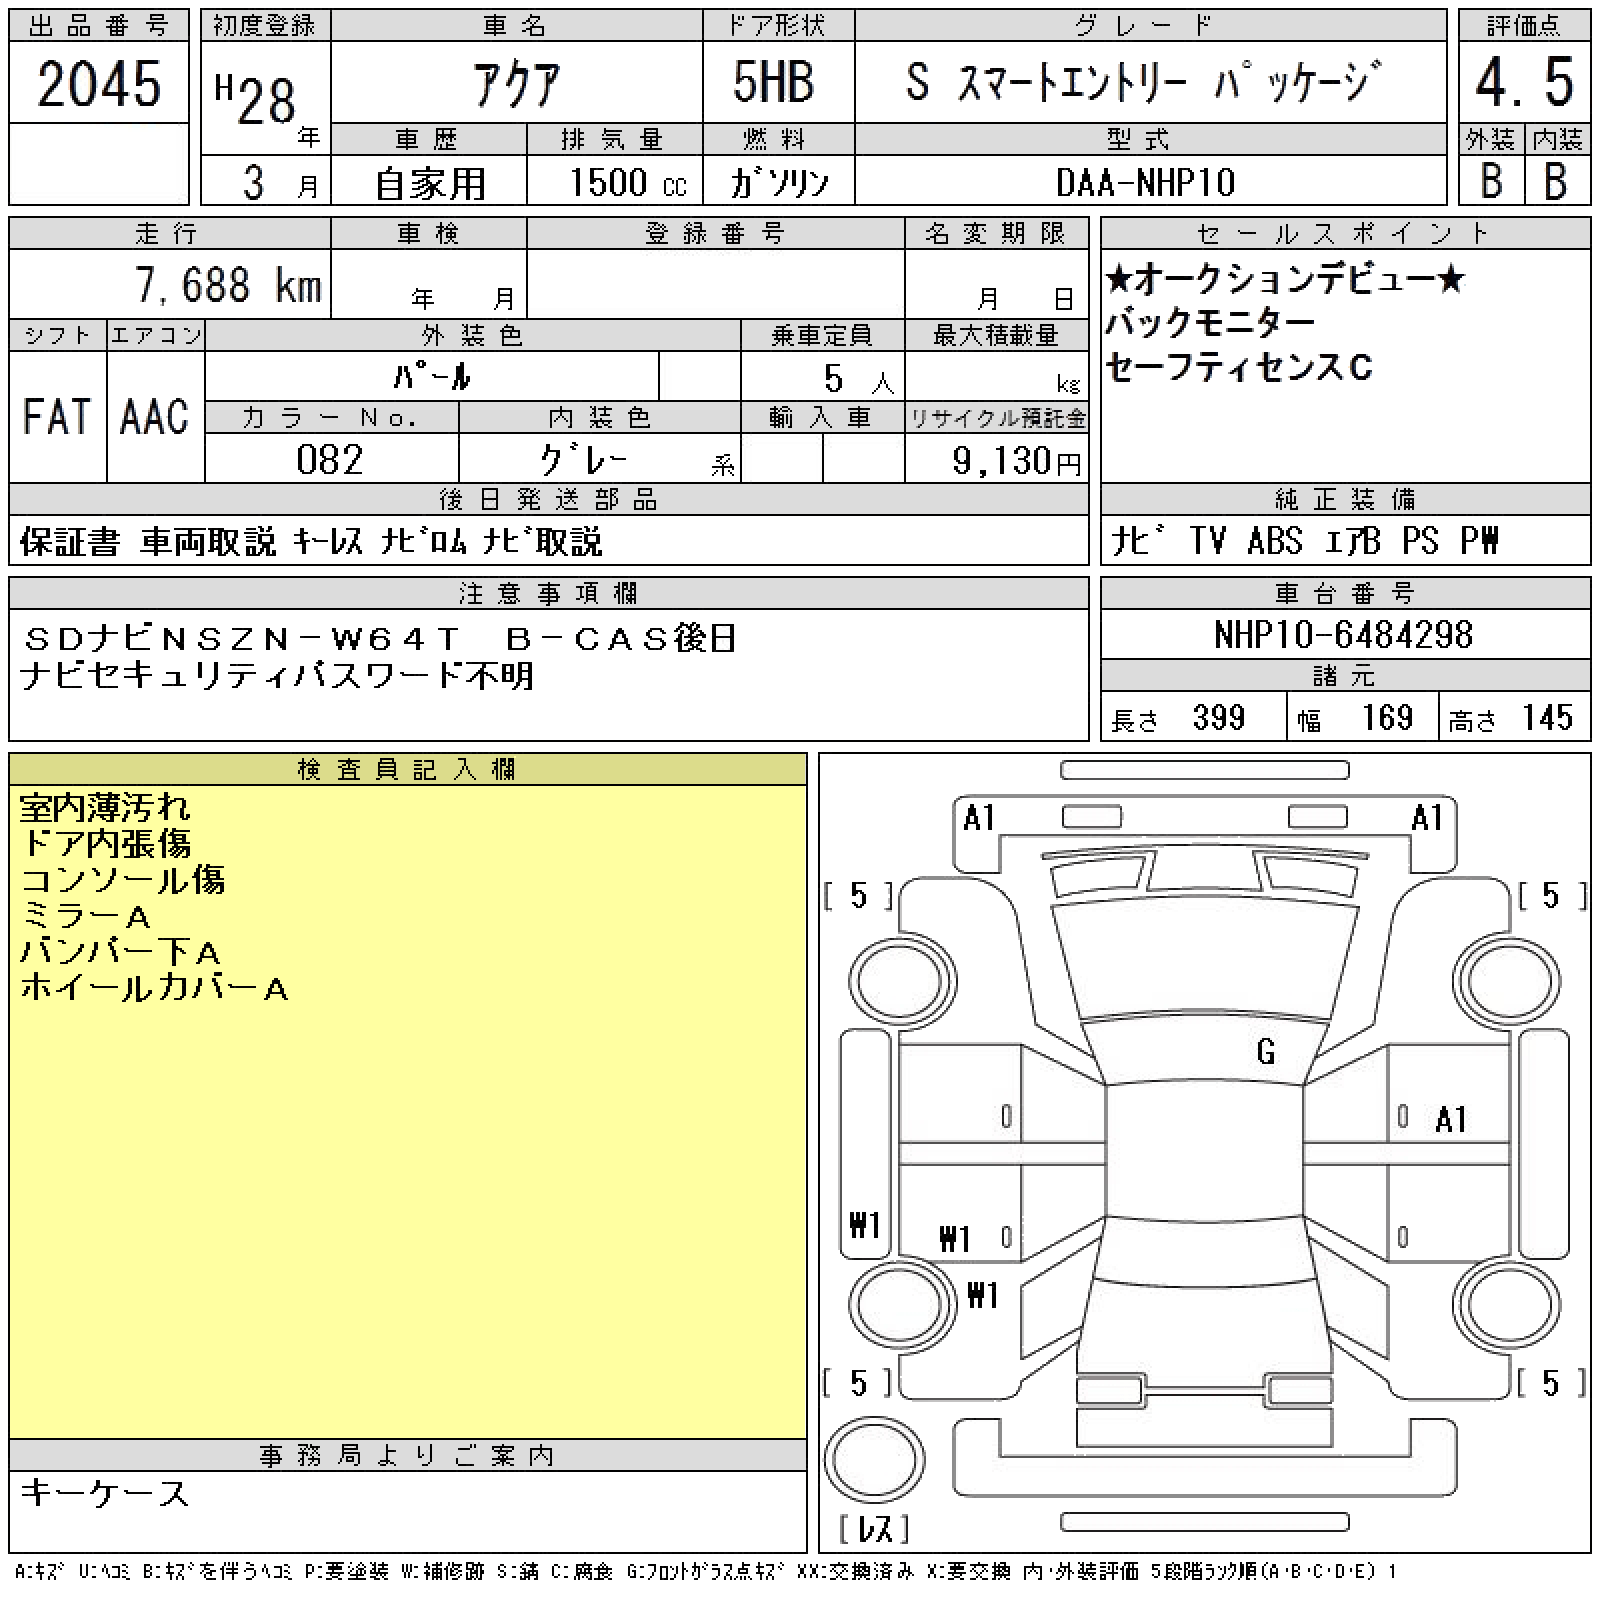1600x1600 pixels.
Task: Click 検査員記入欄 section header
Action: pos(407,769)
